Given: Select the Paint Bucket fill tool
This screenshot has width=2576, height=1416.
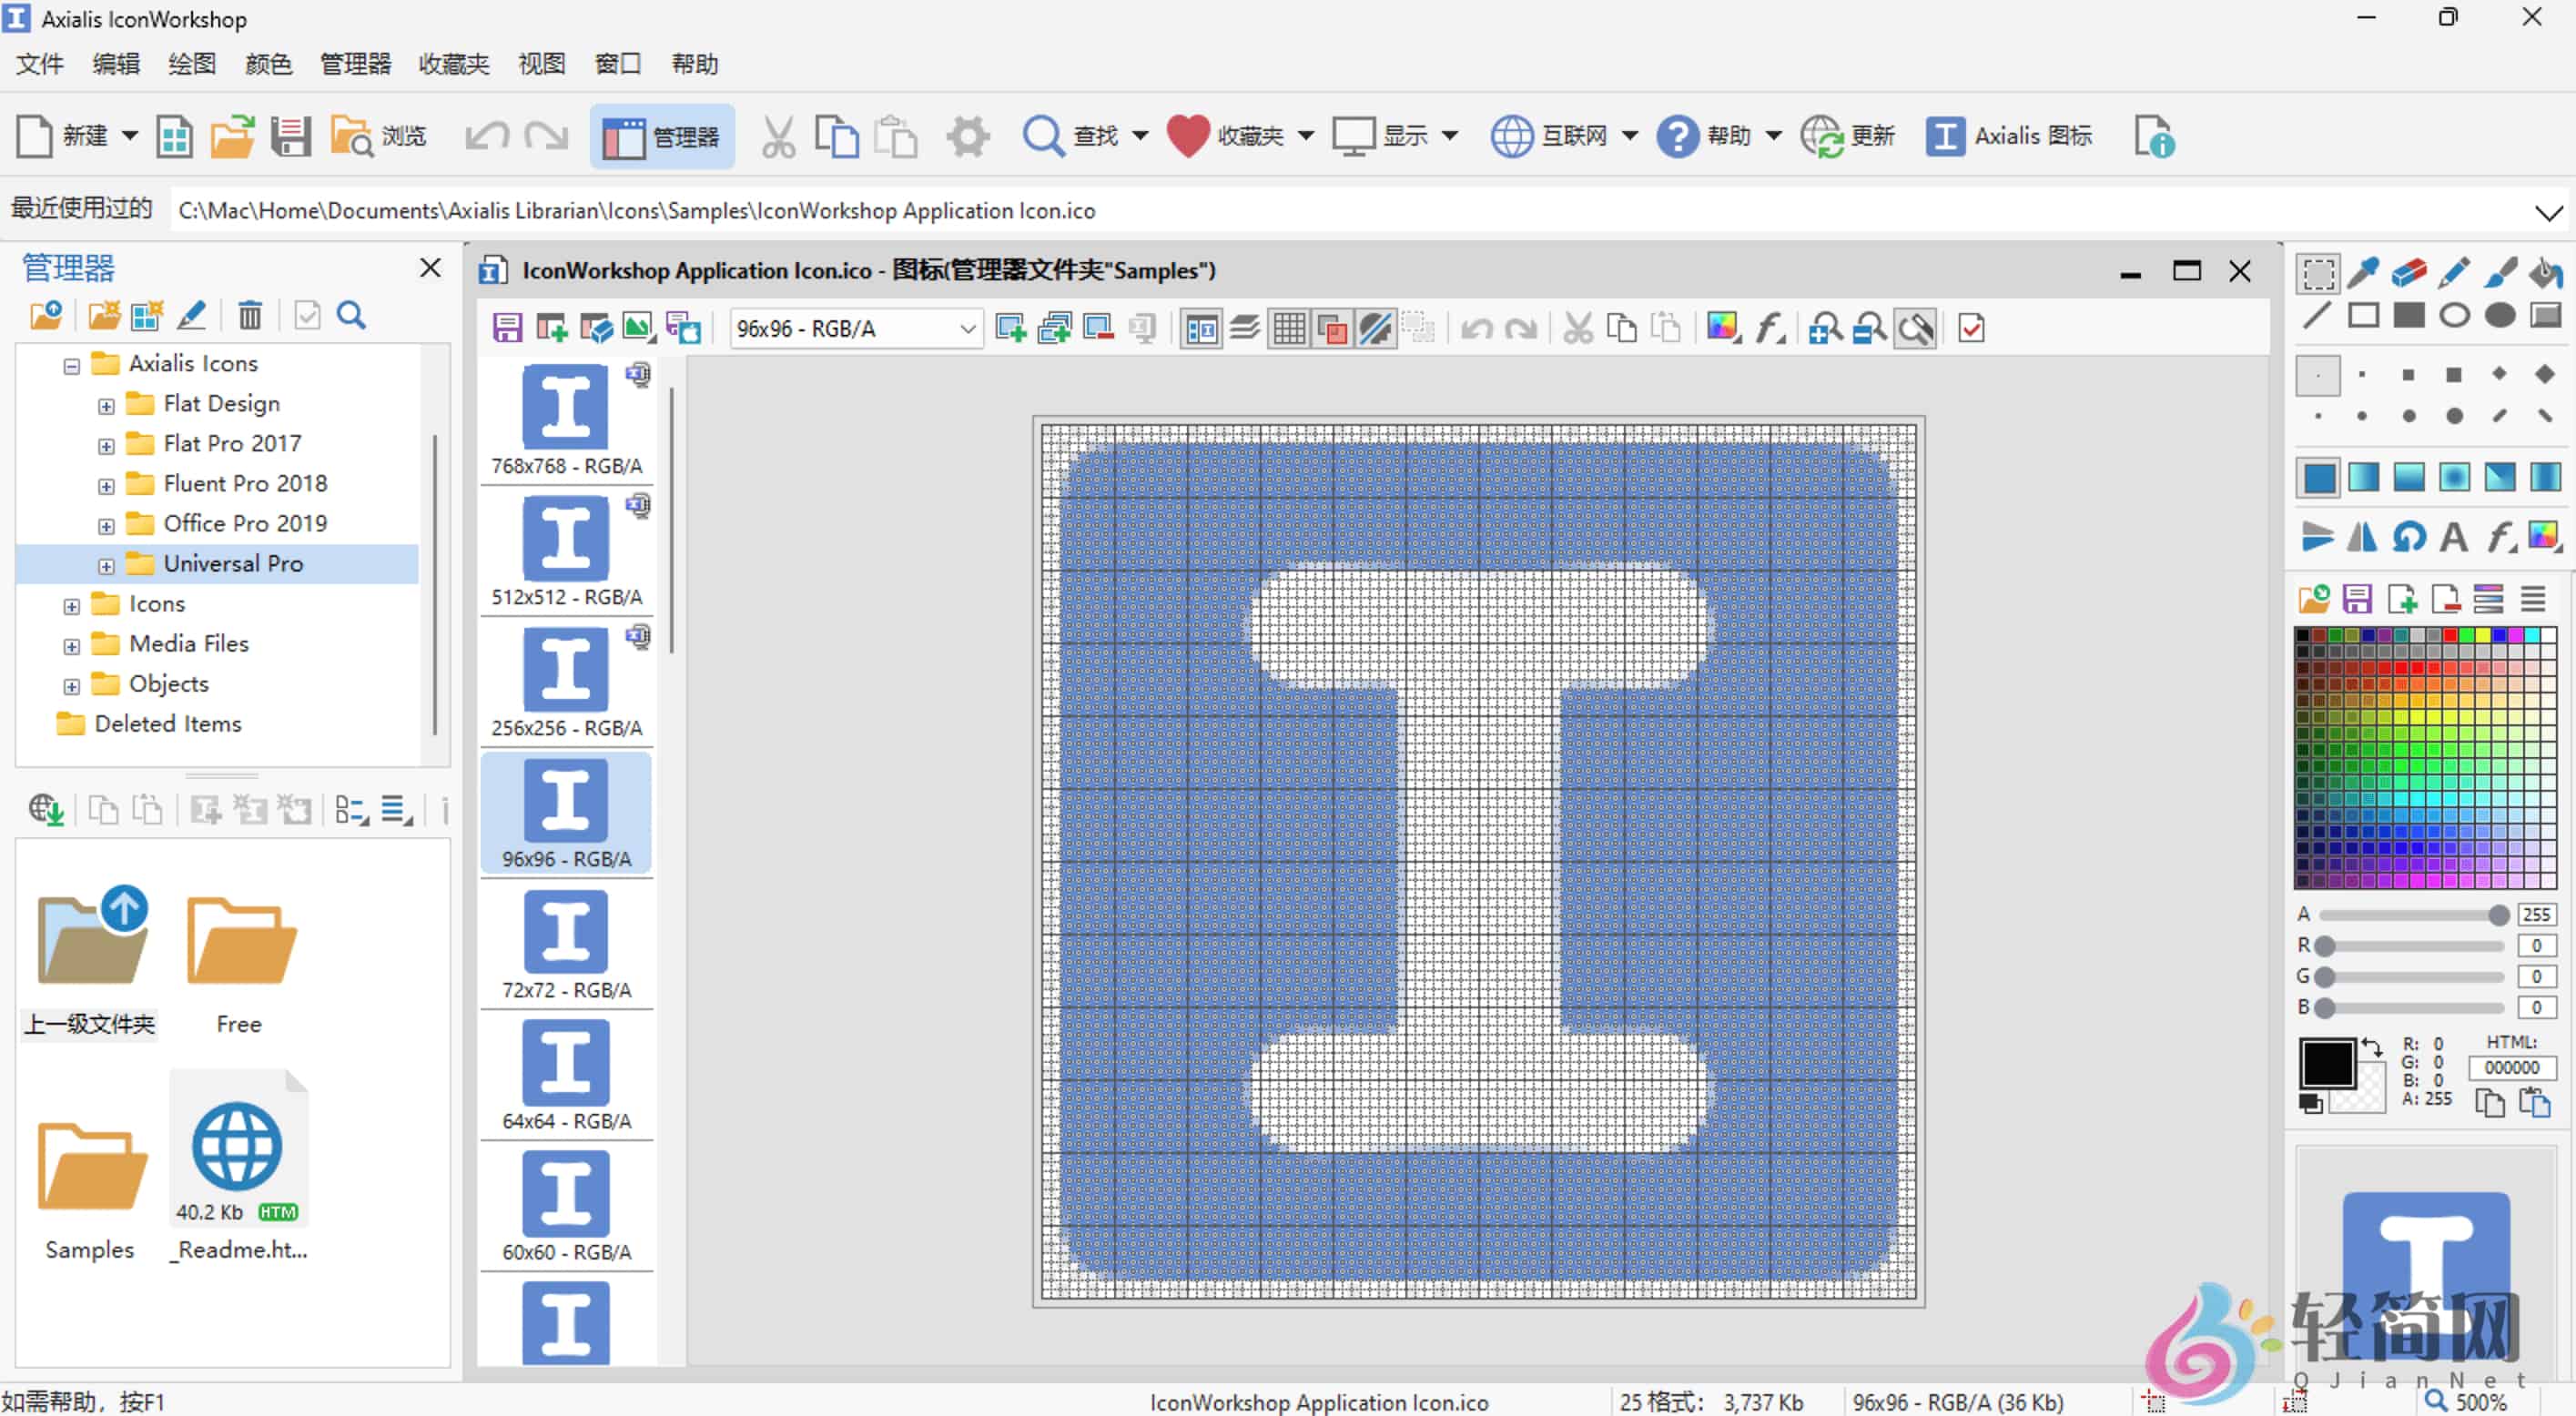Looking at the screenshot, I should tap(2545, 272).
